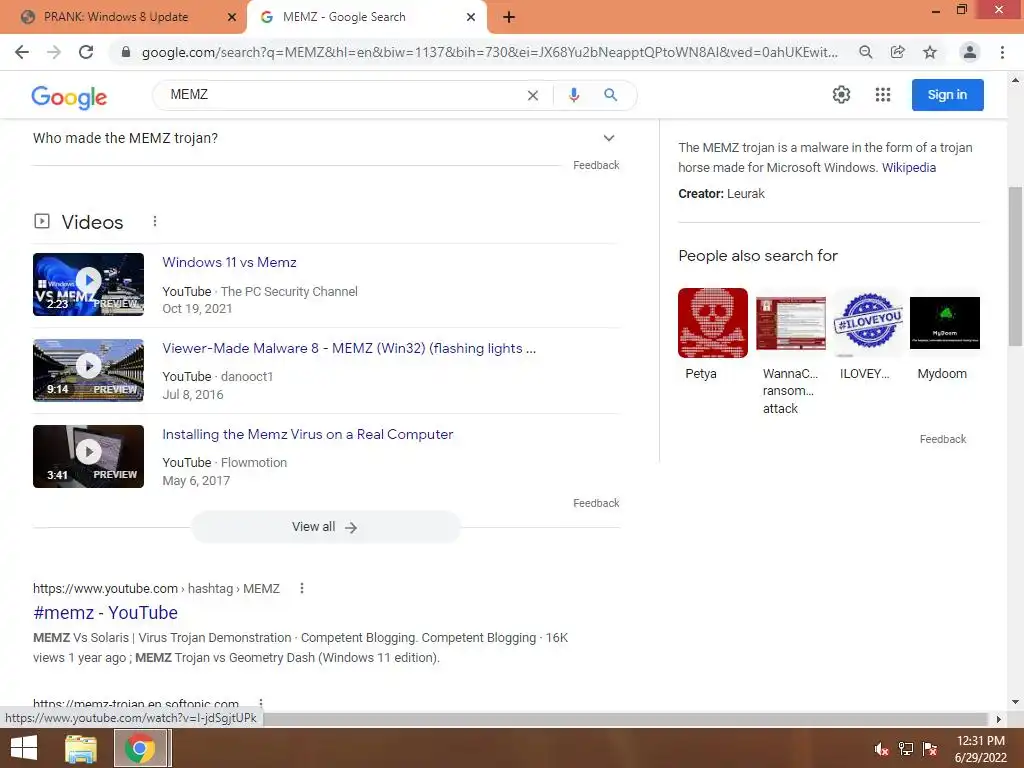Image resolution: width=1024 pixels, height=768 pixels.
Task: Bookmark this page with the star
Action: (x=930, y=52)
